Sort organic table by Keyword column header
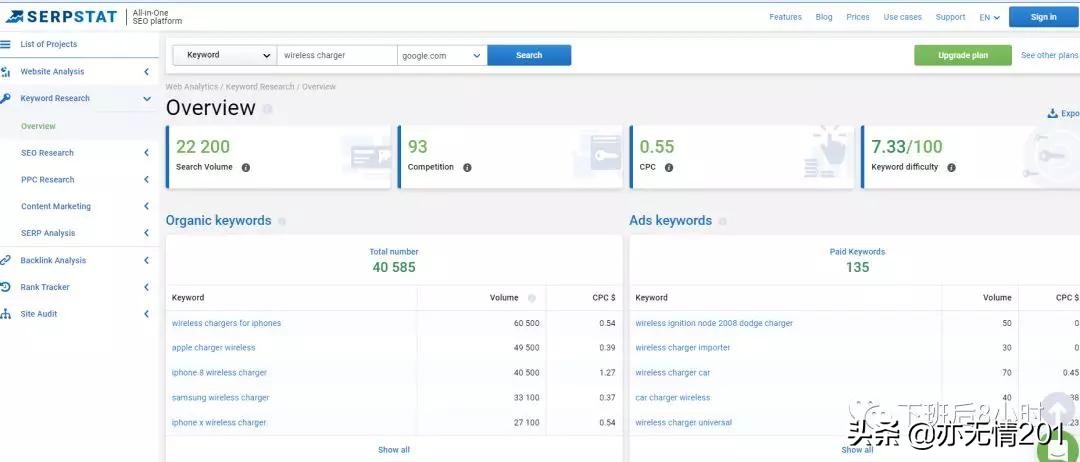This screenshot has height=462, width=1080. 188,298
